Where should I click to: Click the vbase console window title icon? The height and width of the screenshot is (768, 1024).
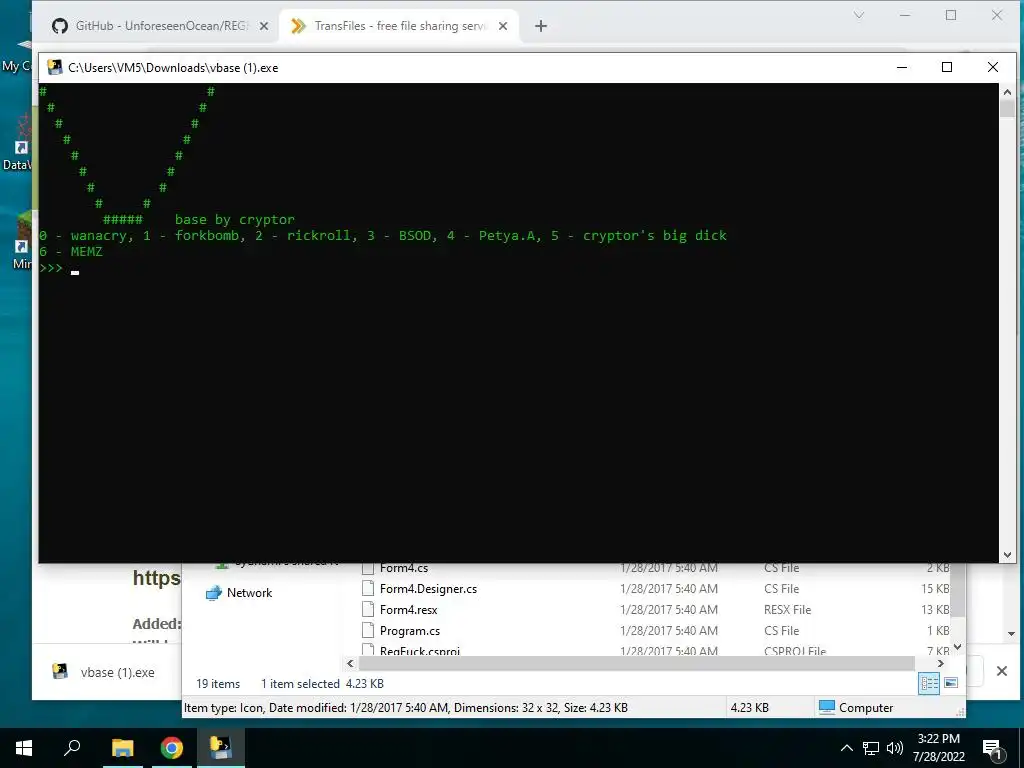(x=55, y=67)
